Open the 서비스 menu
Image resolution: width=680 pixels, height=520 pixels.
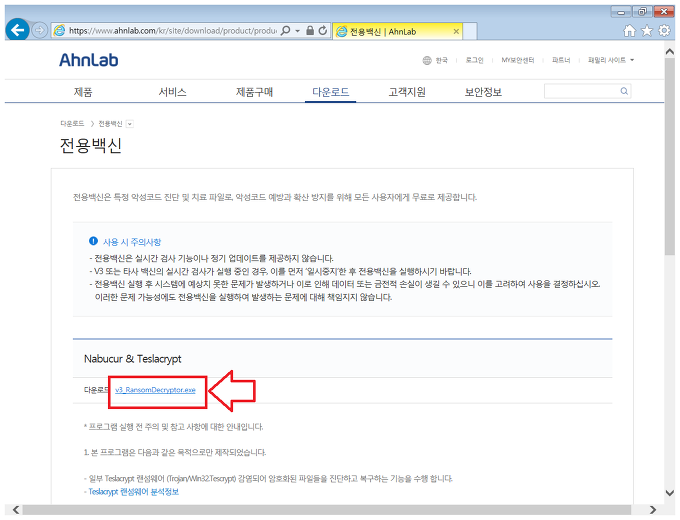click(172, 92)
